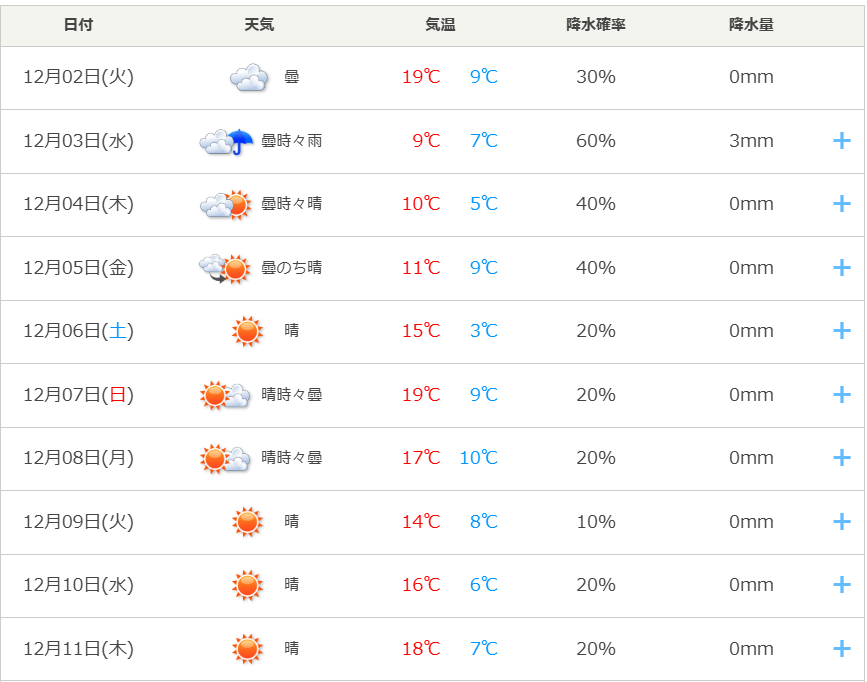Click the 降水確率 column header
The image size is (867, 682).
click(x=595, y=25)
